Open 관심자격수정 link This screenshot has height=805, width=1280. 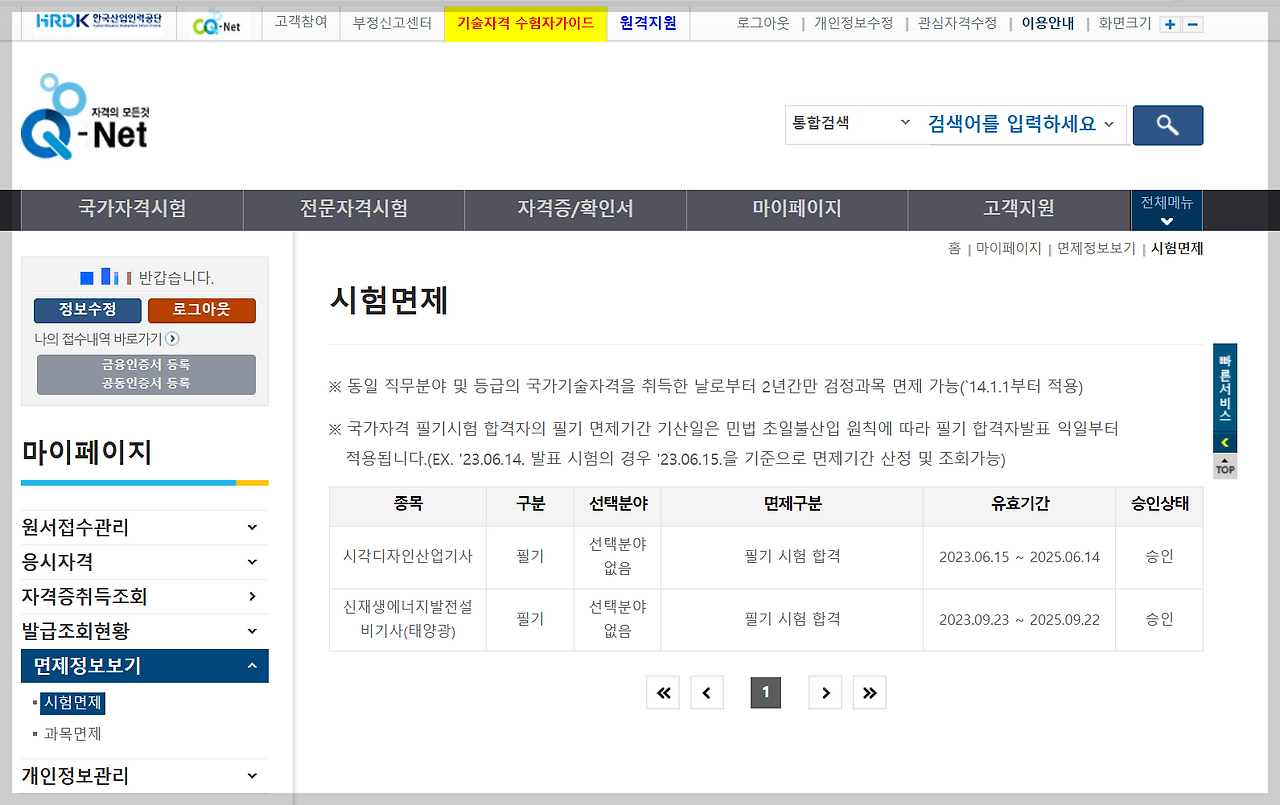coord(957,23)
